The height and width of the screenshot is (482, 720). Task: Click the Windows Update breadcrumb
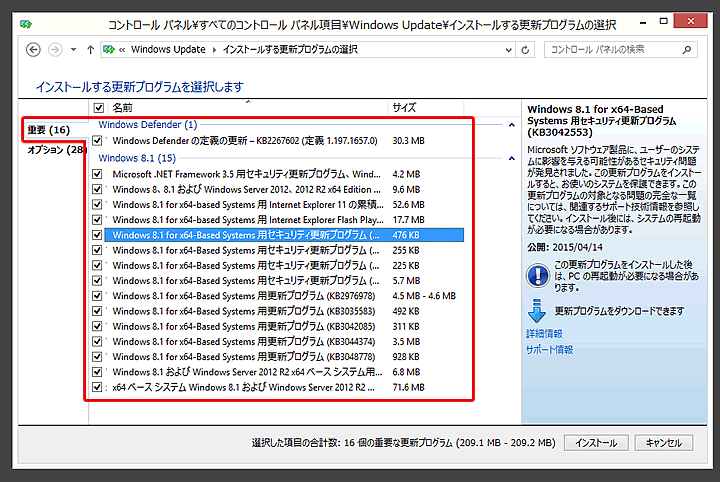pyautogui.click(x=168, y=50)
